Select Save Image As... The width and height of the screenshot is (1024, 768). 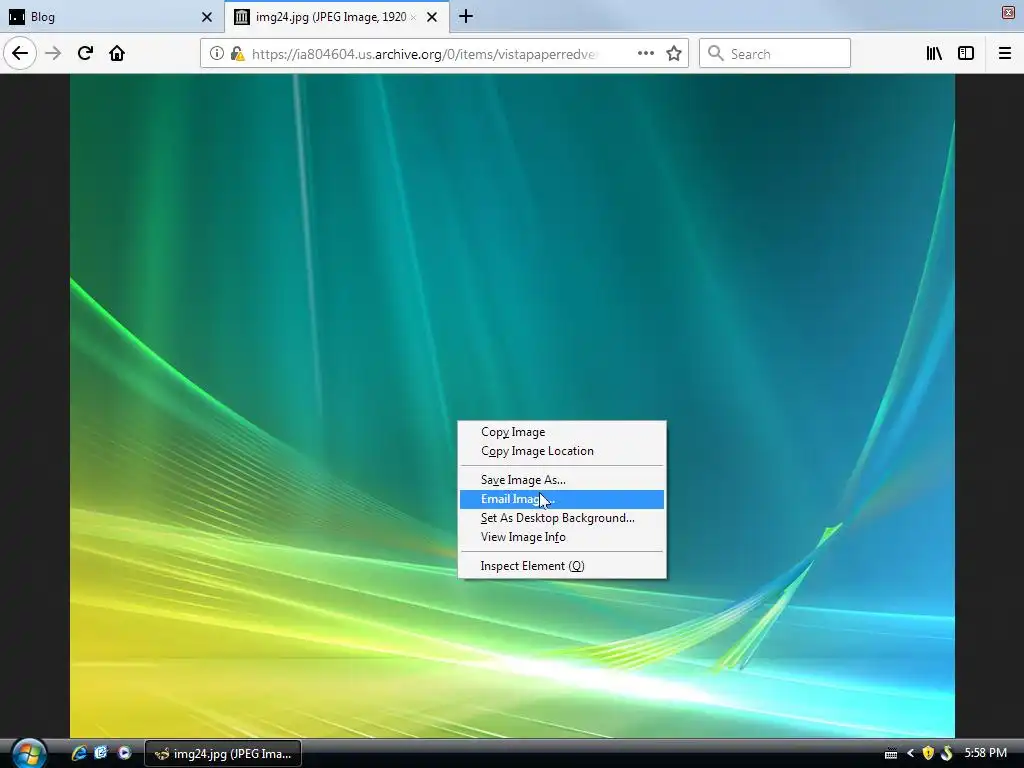(562, 479)
